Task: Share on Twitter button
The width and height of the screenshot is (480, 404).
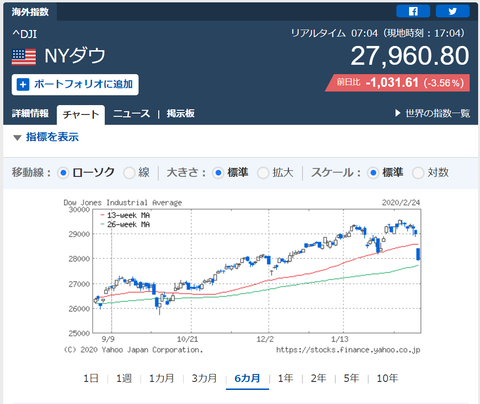Action: click(453, 11)
